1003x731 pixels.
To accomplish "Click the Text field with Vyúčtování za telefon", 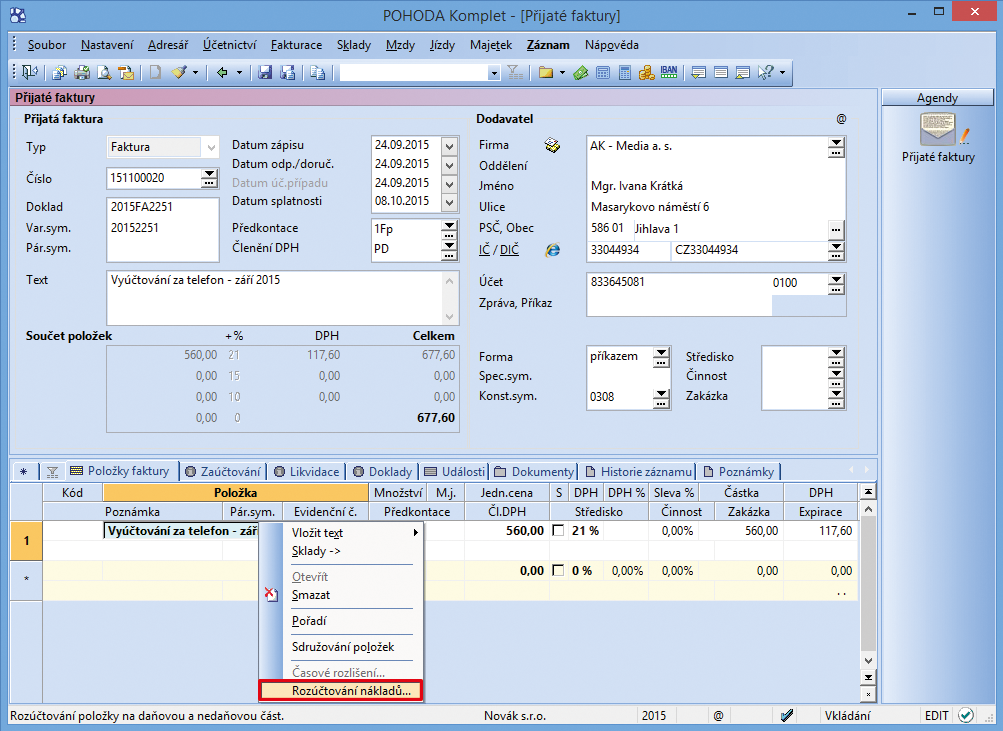I will pos(275,298).
